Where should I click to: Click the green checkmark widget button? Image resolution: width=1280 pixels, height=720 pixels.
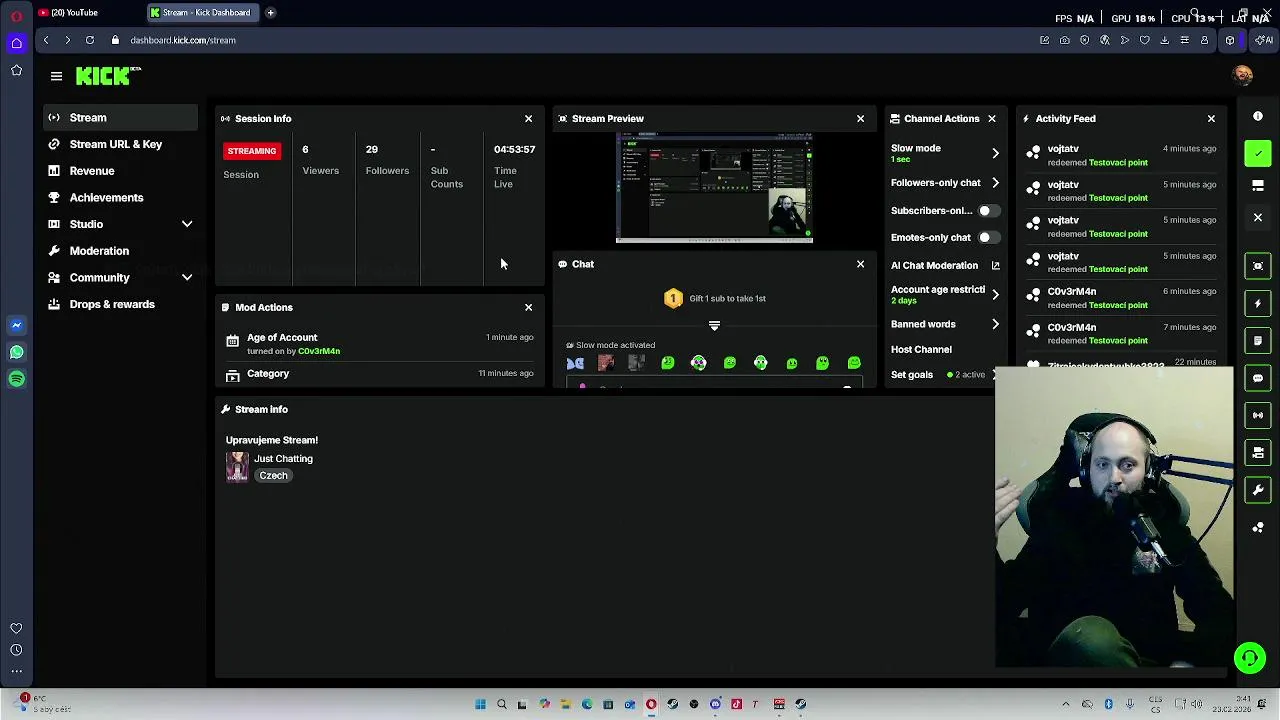click(1258, 154)
